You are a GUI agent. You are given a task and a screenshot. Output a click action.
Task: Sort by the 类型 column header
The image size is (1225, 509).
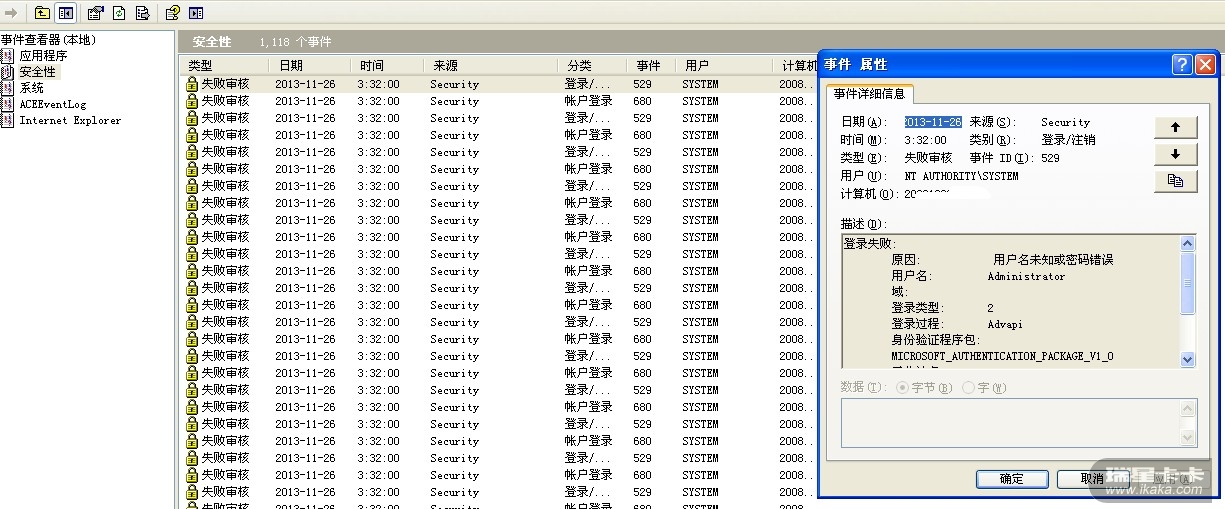coord(224,66)
